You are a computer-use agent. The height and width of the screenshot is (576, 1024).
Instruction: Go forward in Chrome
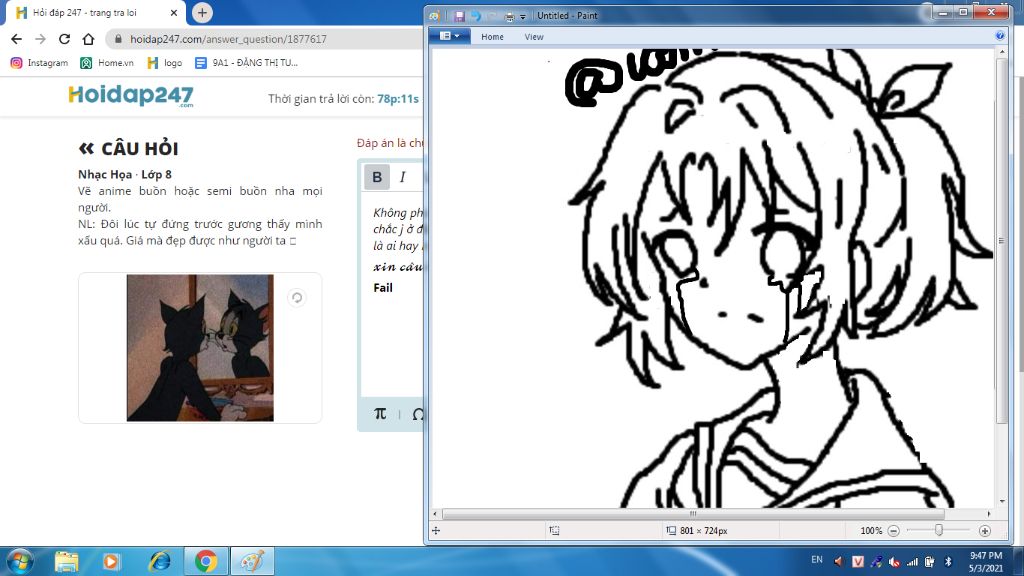(40, 39)
